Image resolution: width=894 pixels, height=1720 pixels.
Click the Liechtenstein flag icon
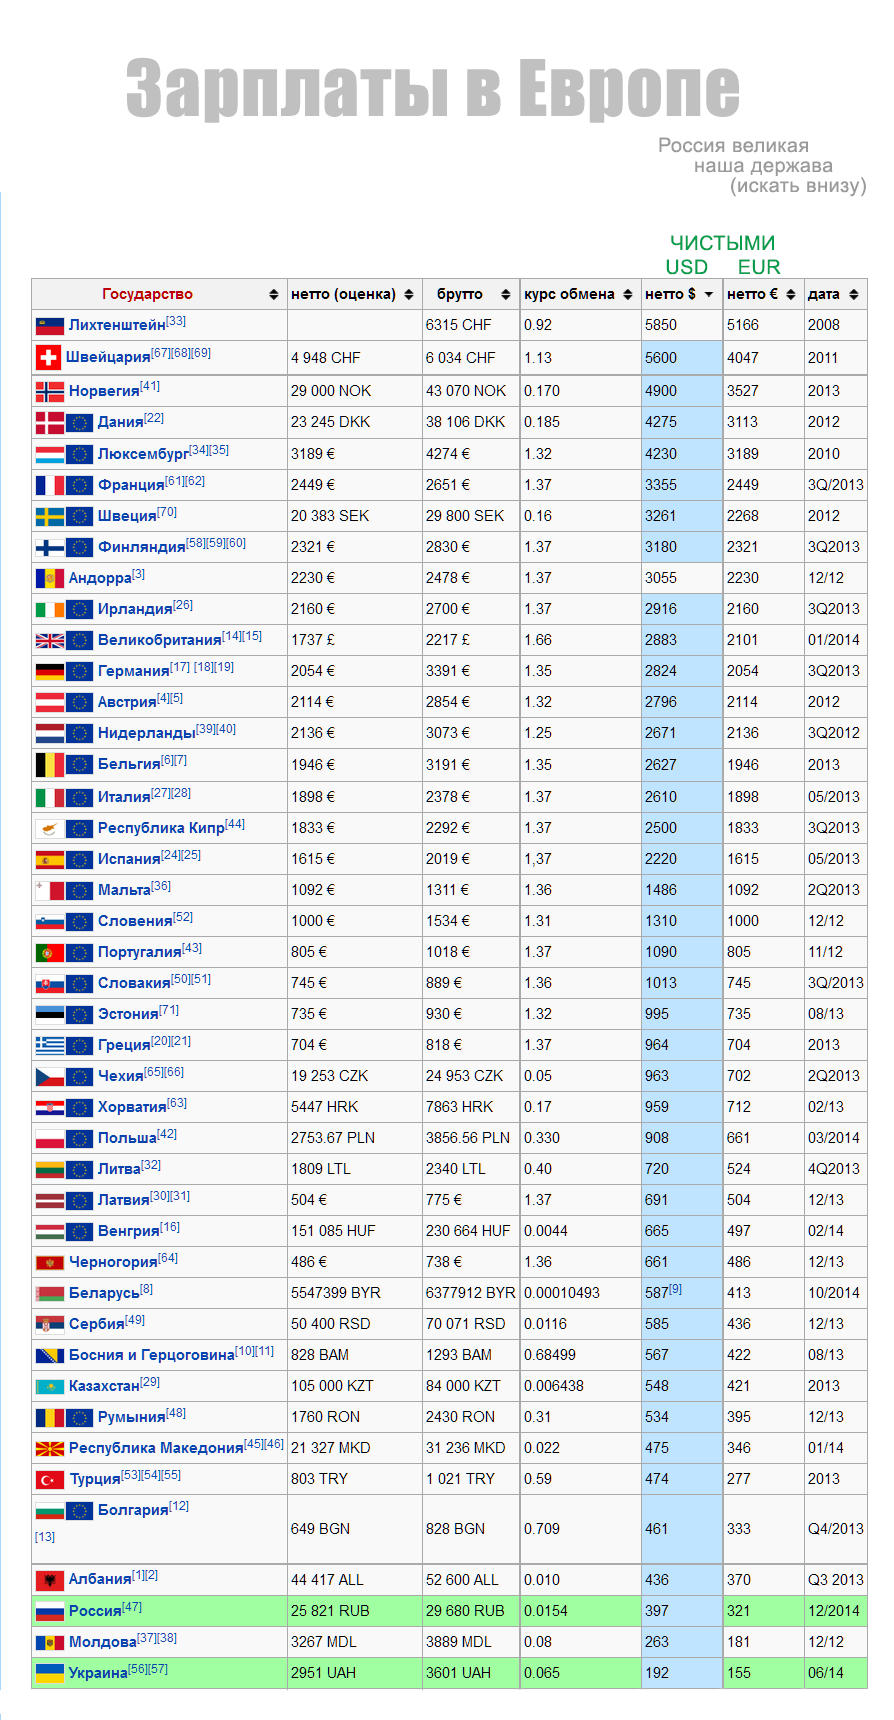click(49, 326)
